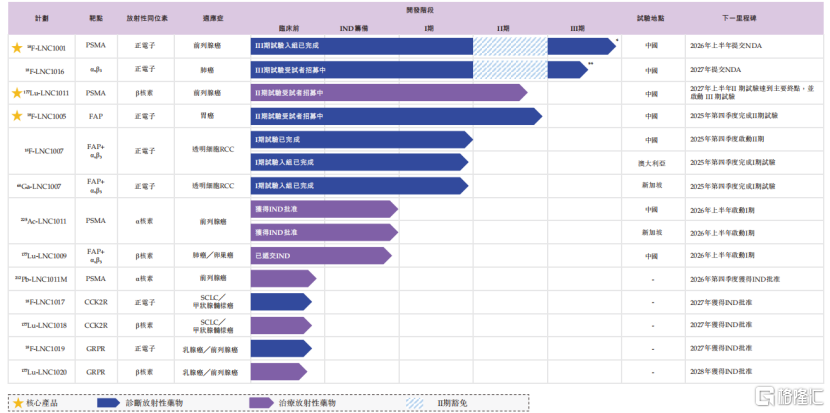This screenshot has height=413, width=830.
Task: Select the 177Lu-LNC1011 program name
Action: coord(46,94)
